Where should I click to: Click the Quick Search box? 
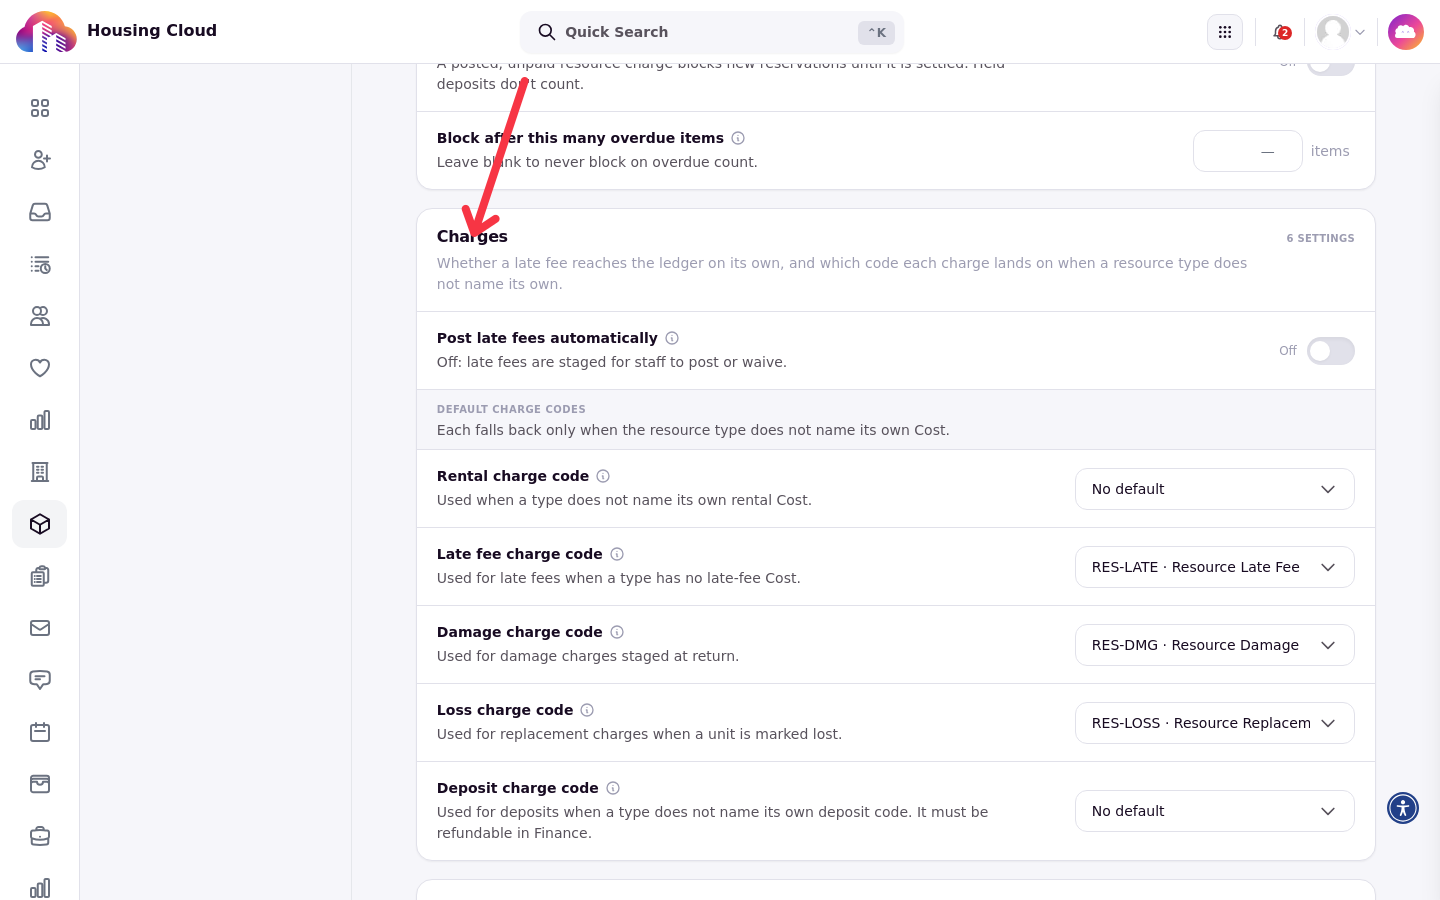click(x=712, y=32)
